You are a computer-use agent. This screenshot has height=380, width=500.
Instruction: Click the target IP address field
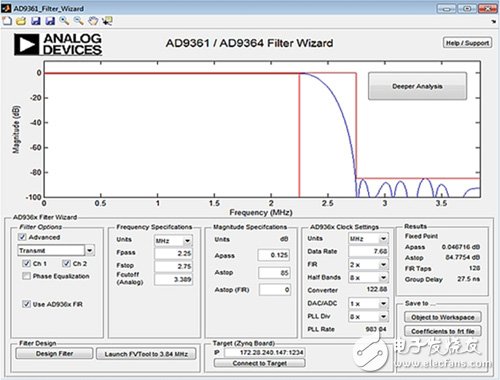(x=265, y=352)
